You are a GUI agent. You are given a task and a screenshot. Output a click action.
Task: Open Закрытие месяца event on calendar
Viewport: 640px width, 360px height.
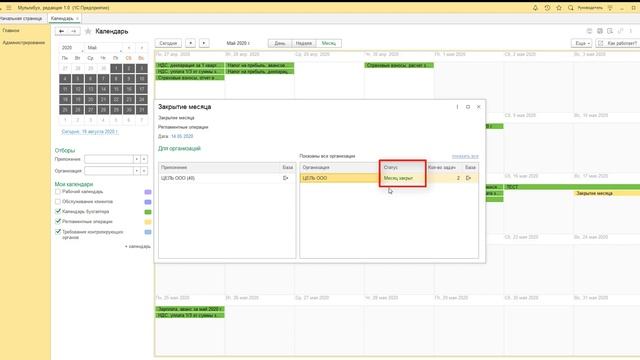click(x=607, y=193)
